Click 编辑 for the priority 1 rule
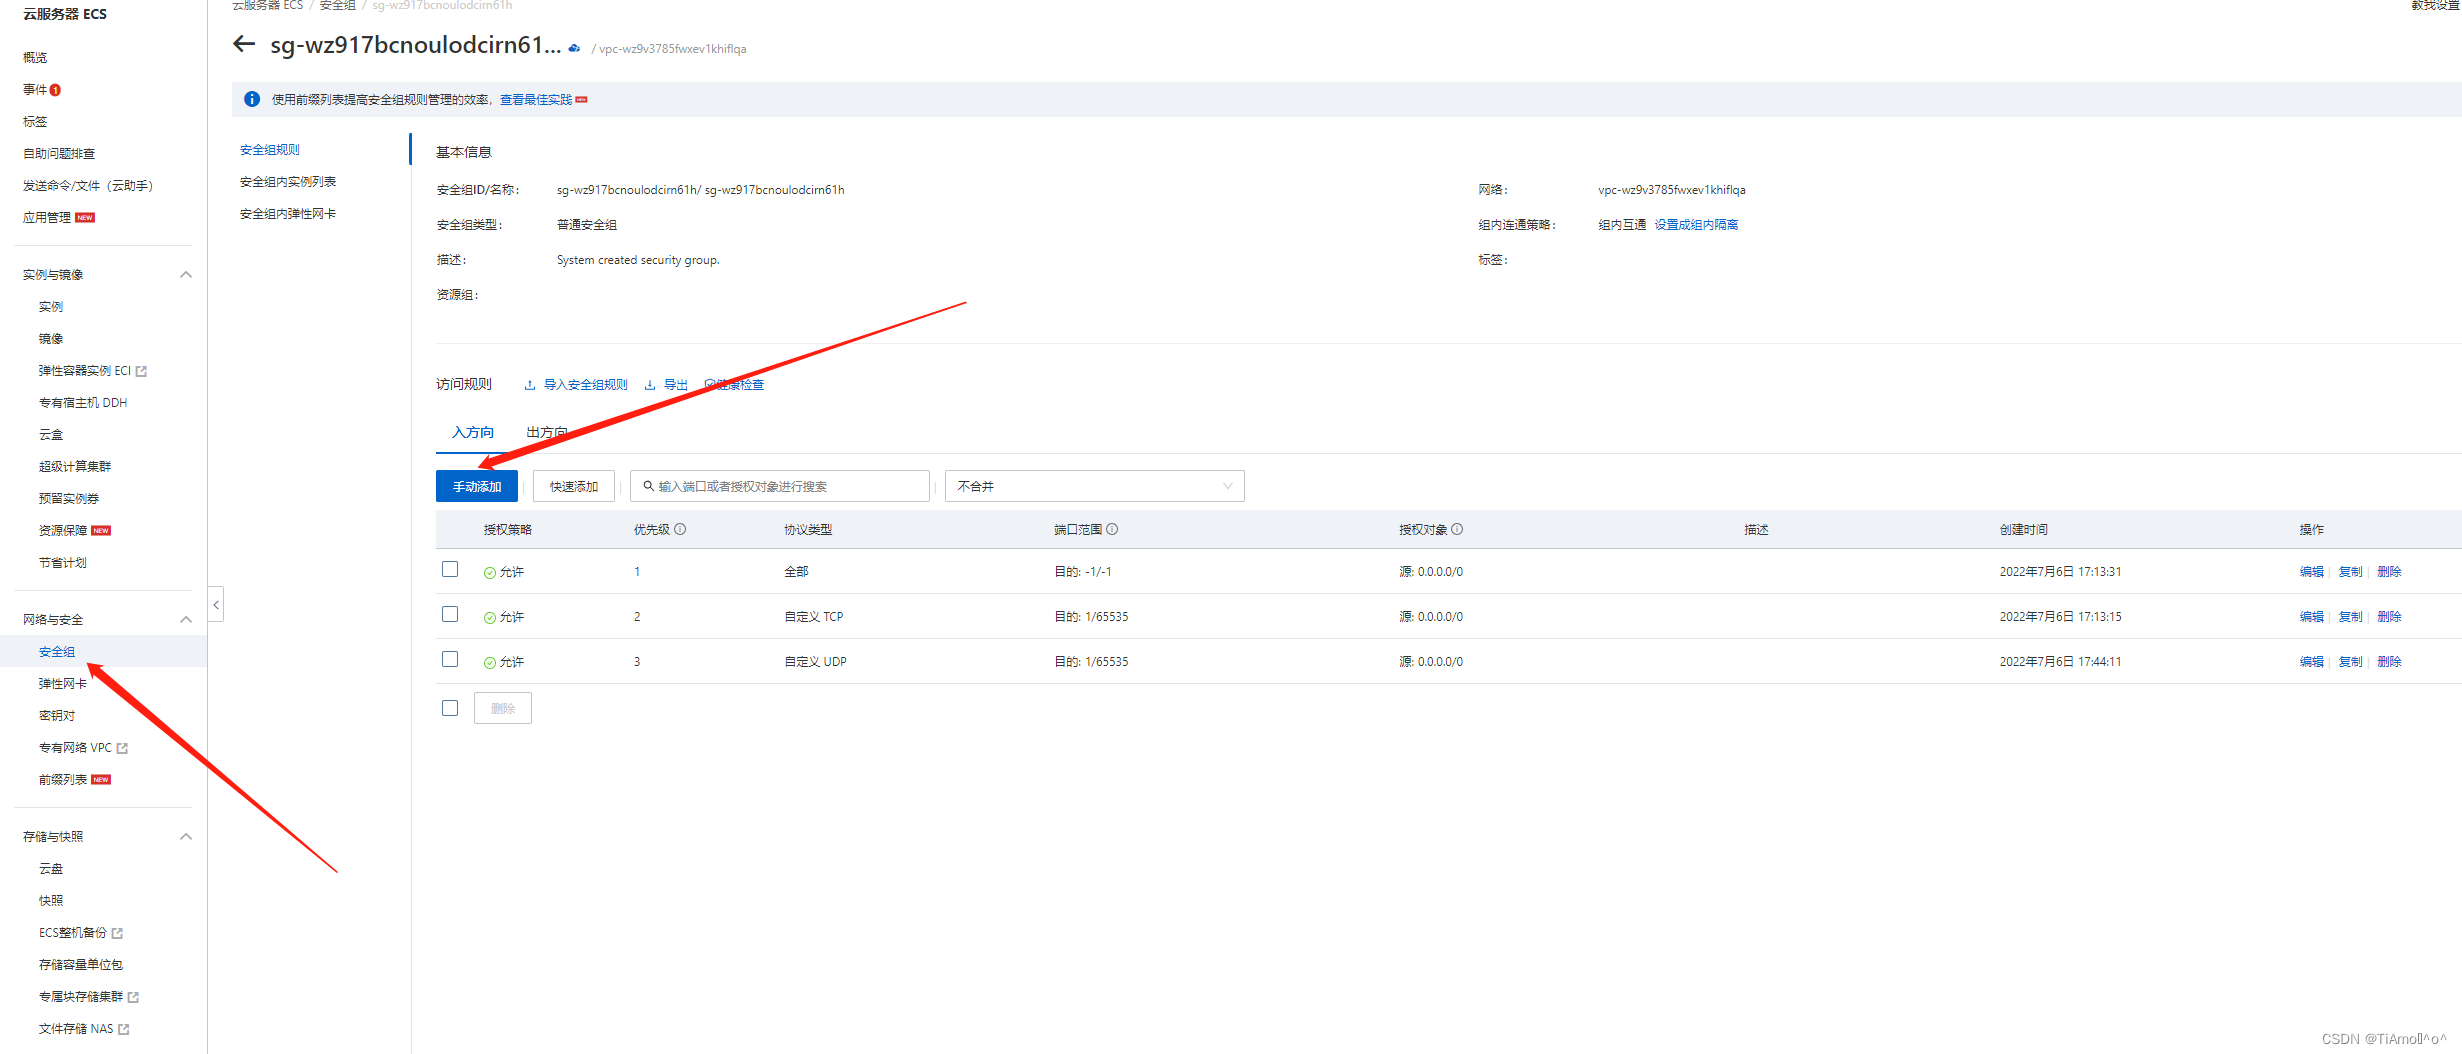2462x1054 pixels. click(x=2311, y=572)
